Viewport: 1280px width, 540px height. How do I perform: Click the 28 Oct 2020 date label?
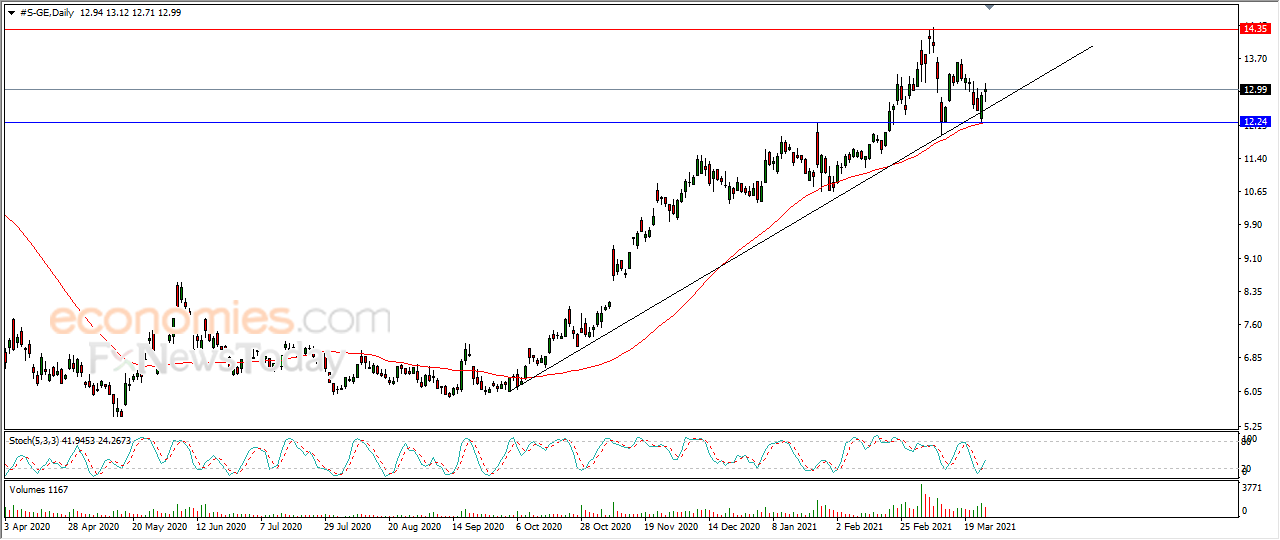(605, 525)
